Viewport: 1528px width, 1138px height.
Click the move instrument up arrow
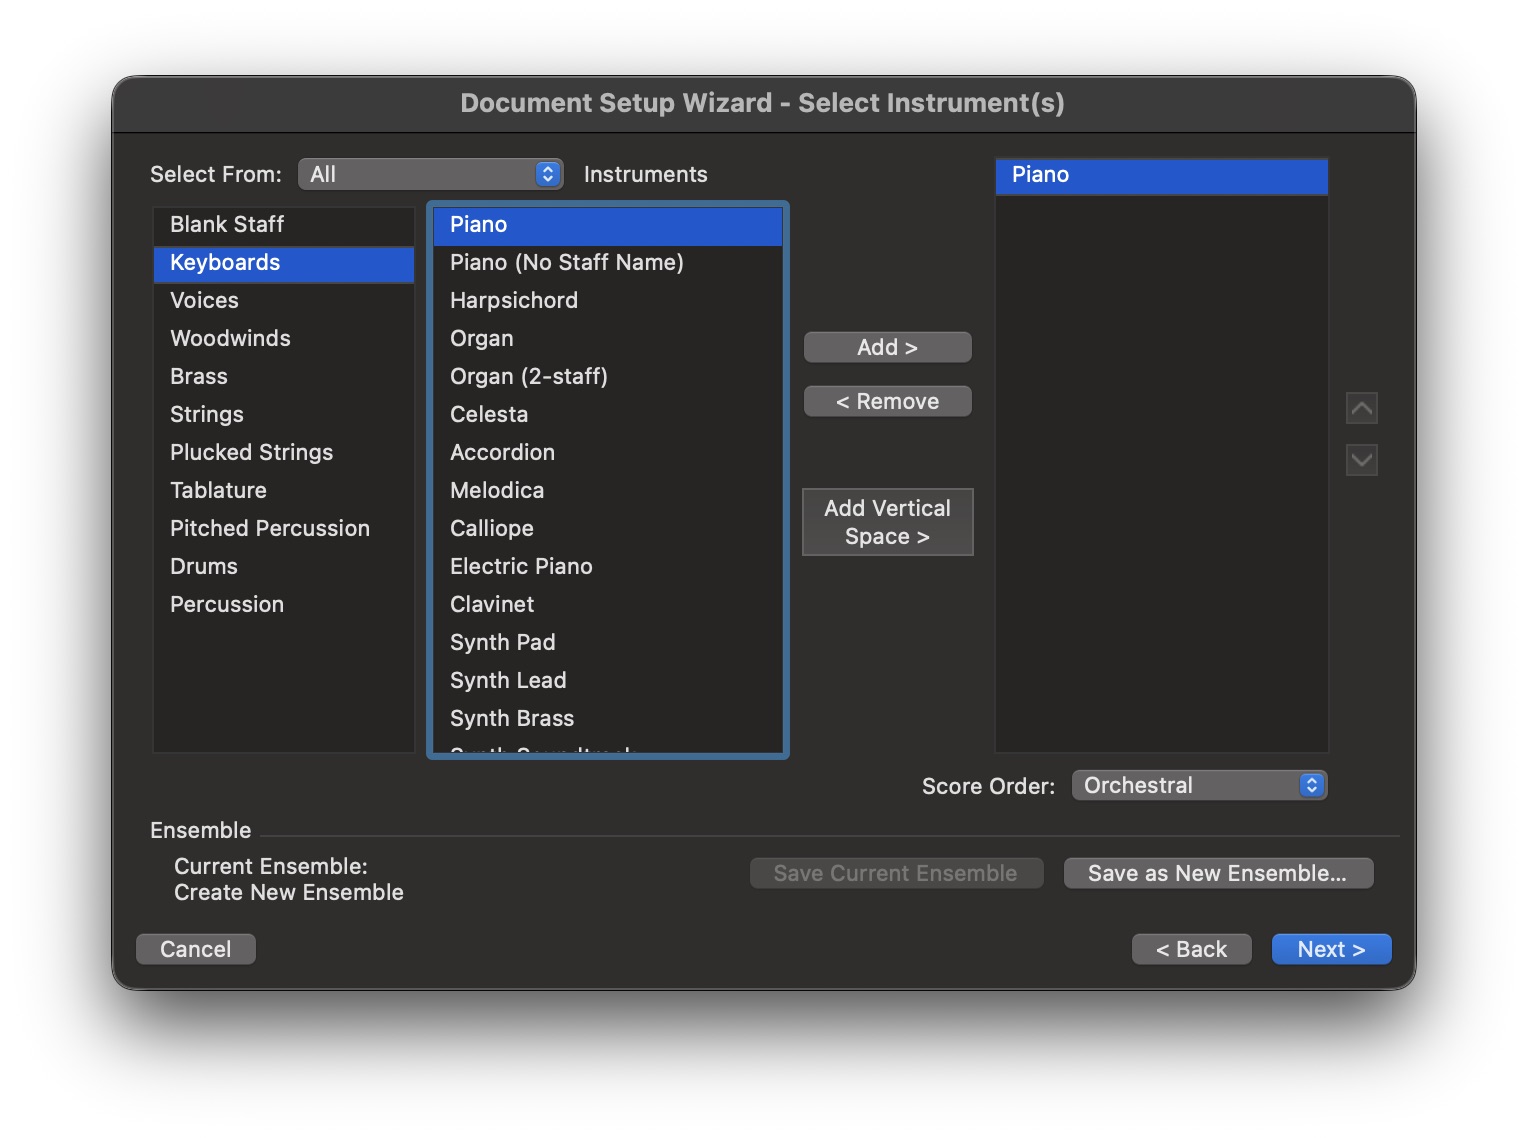click(x=1361, y=408)
